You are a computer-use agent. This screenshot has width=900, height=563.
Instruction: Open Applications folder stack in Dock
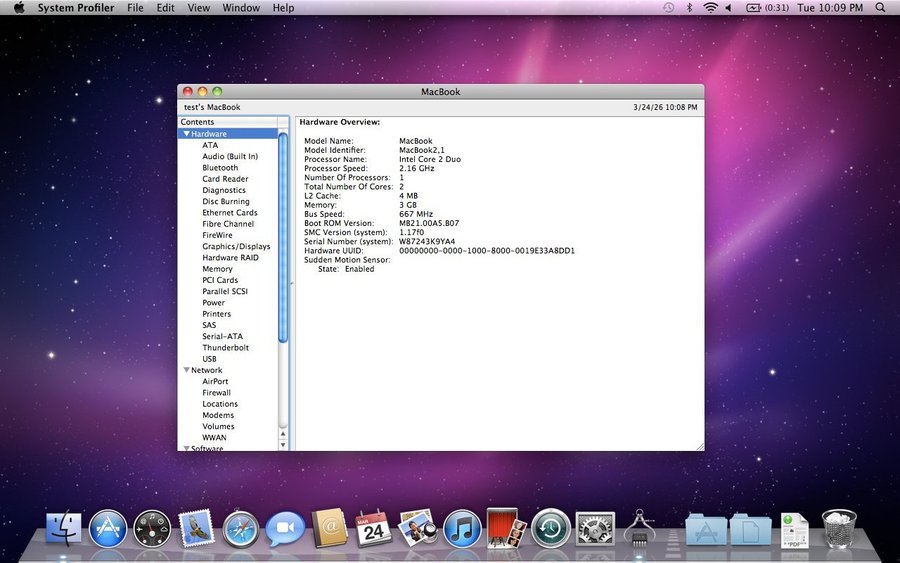point(706,529)
